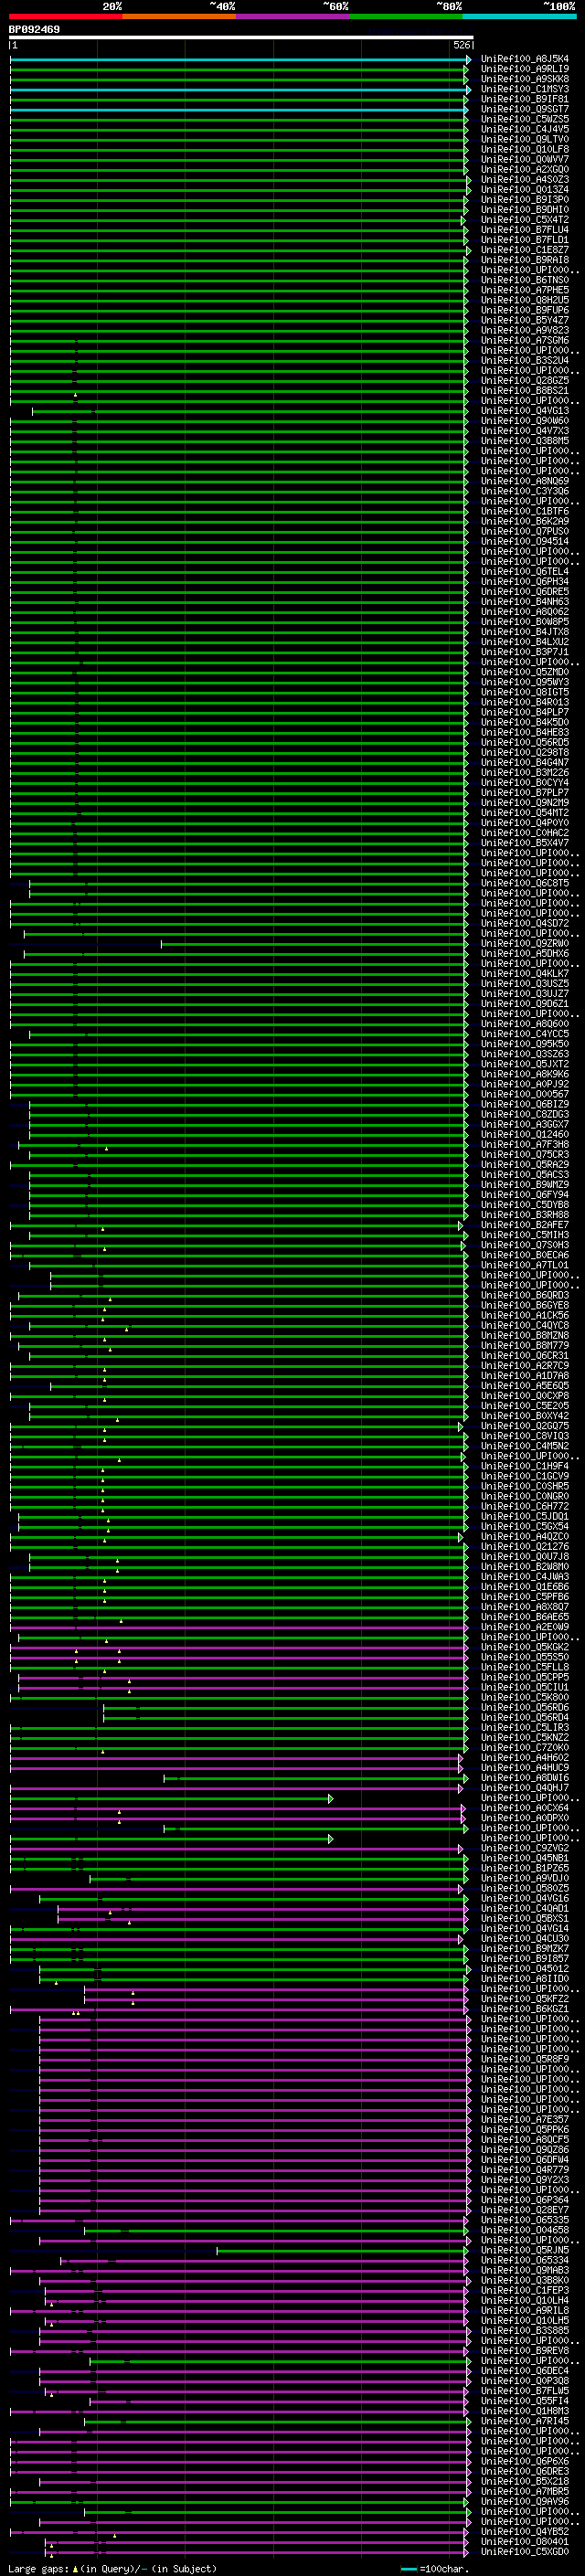Open hit UniRef100_A9RLI9
585x2576 pixels.
(525, 69)
